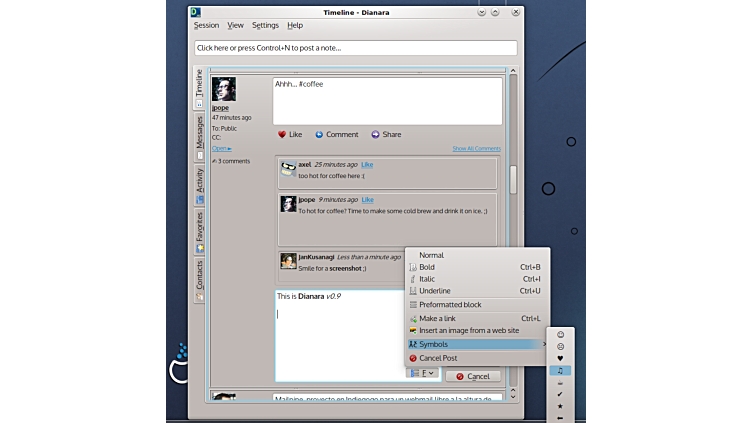Choose Bold from the formatting menu
The width and height of the screenshot is (752, 423).
click(427, 267)
